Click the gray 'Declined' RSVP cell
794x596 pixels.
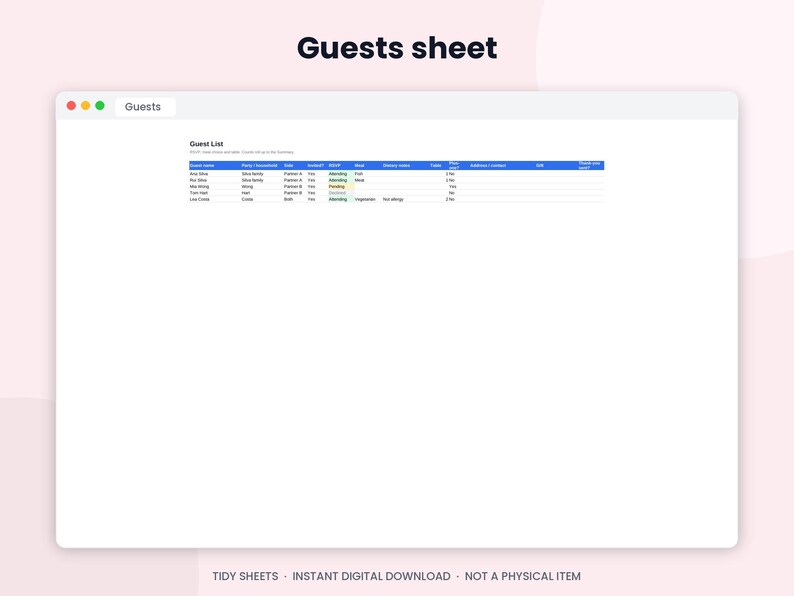point(341,193)
